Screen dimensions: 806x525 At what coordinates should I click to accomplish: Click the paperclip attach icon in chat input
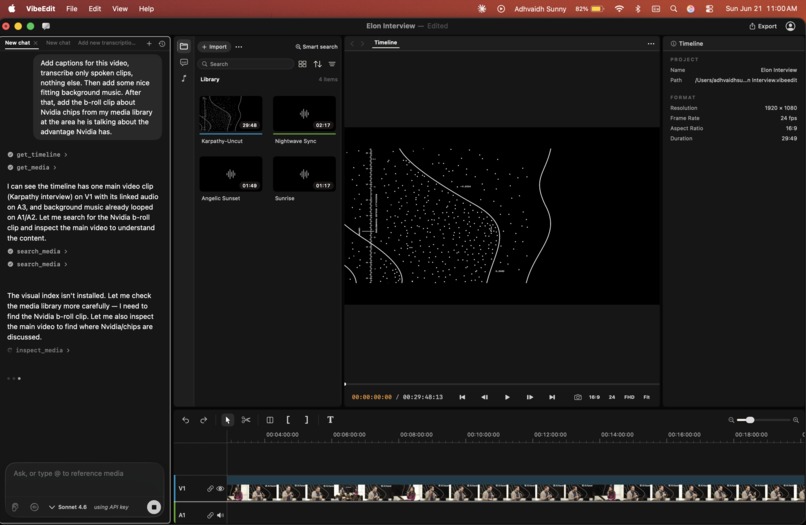tap(15, 507)
